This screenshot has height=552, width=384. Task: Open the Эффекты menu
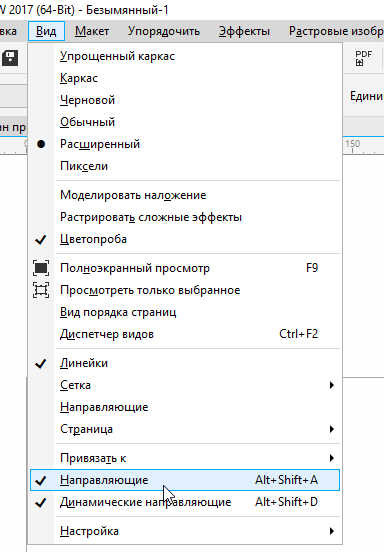point(244,31)
